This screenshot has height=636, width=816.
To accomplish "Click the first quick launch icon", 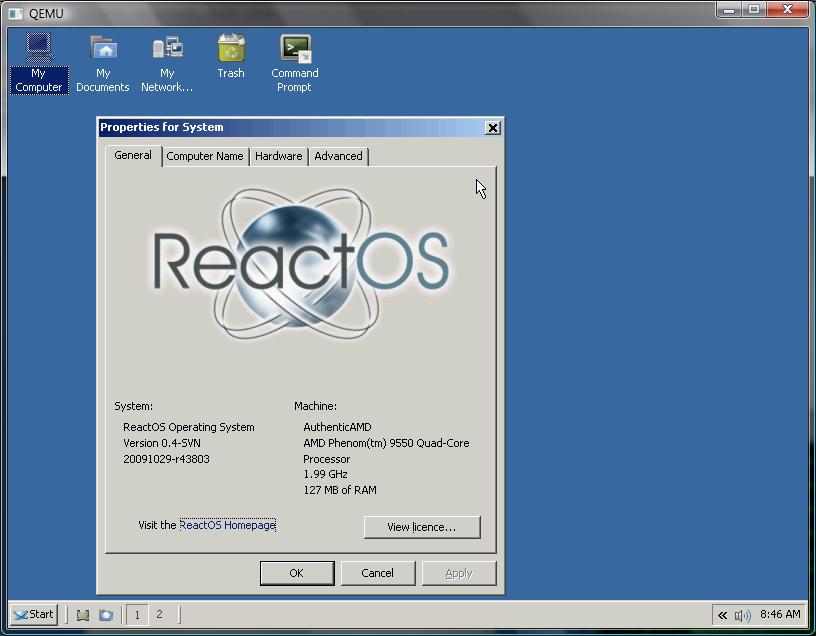I will (x=83, y=615).
